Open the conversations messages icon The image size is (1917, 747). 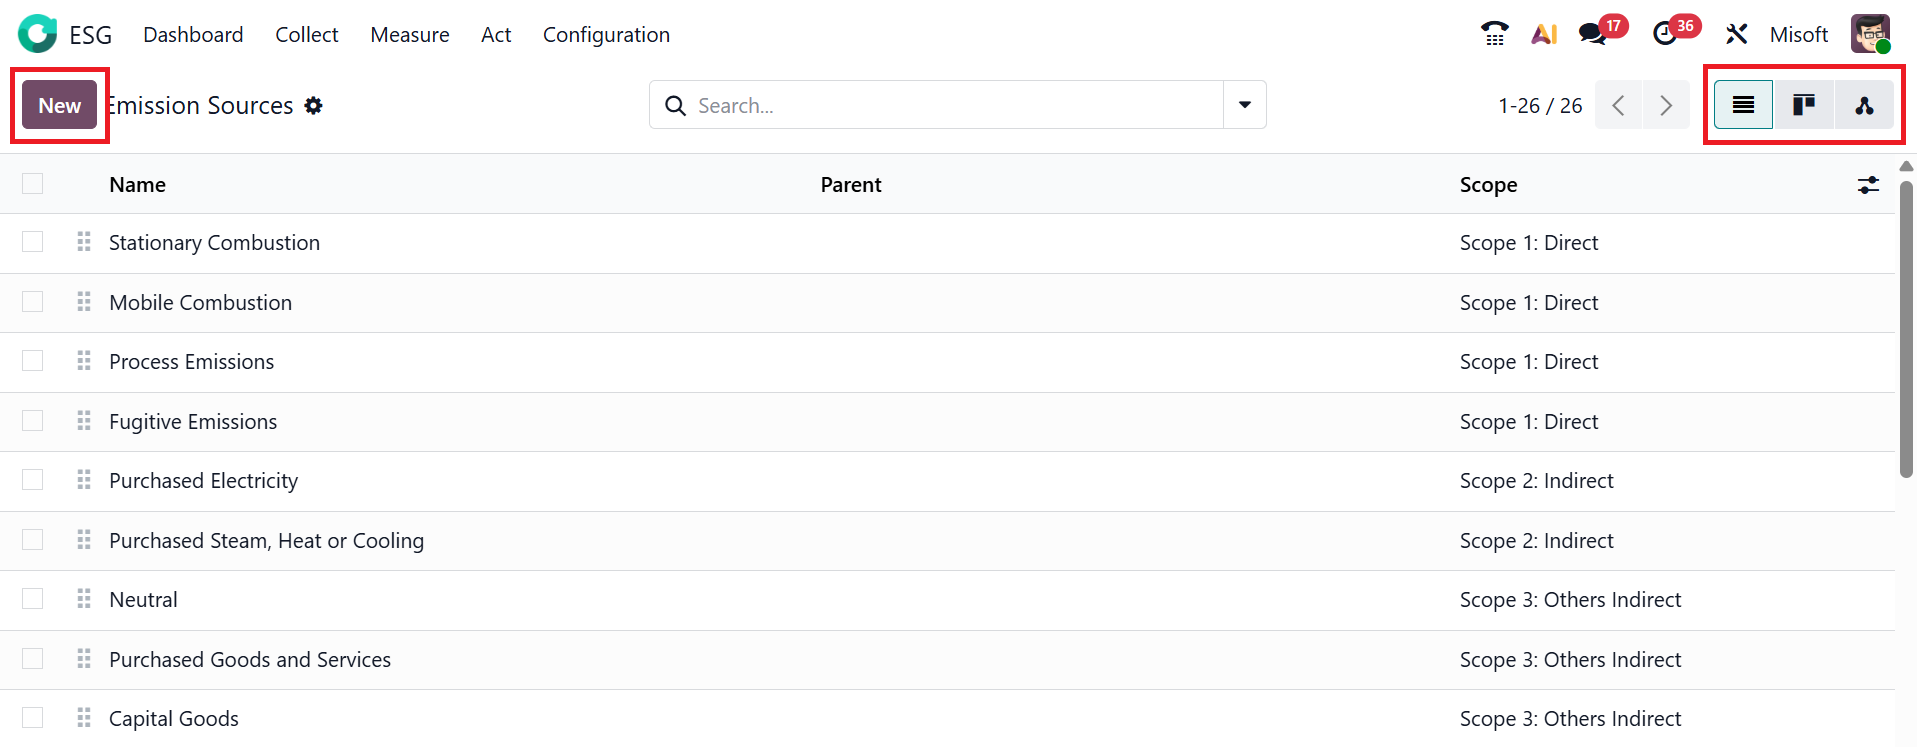pyautogui.click(x=1592, y=34)
